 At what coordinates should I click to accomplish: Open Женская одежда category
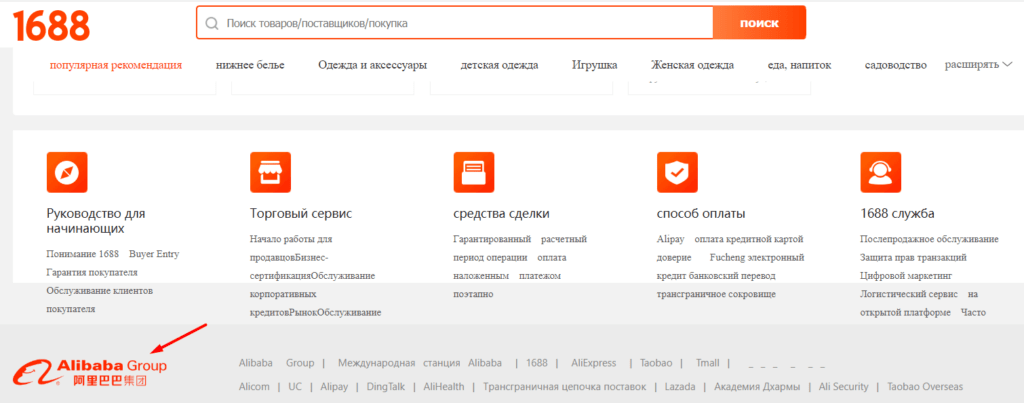[692, 65]
